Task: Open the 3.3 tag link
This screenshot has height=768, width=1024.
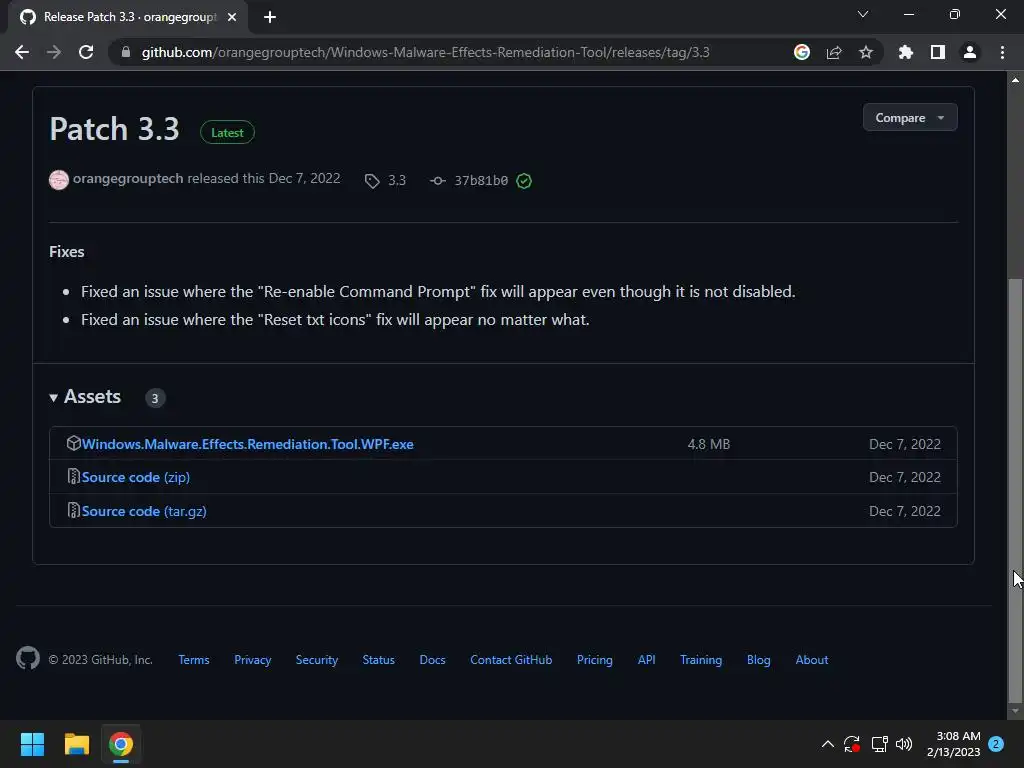Action: click(397, 181)
